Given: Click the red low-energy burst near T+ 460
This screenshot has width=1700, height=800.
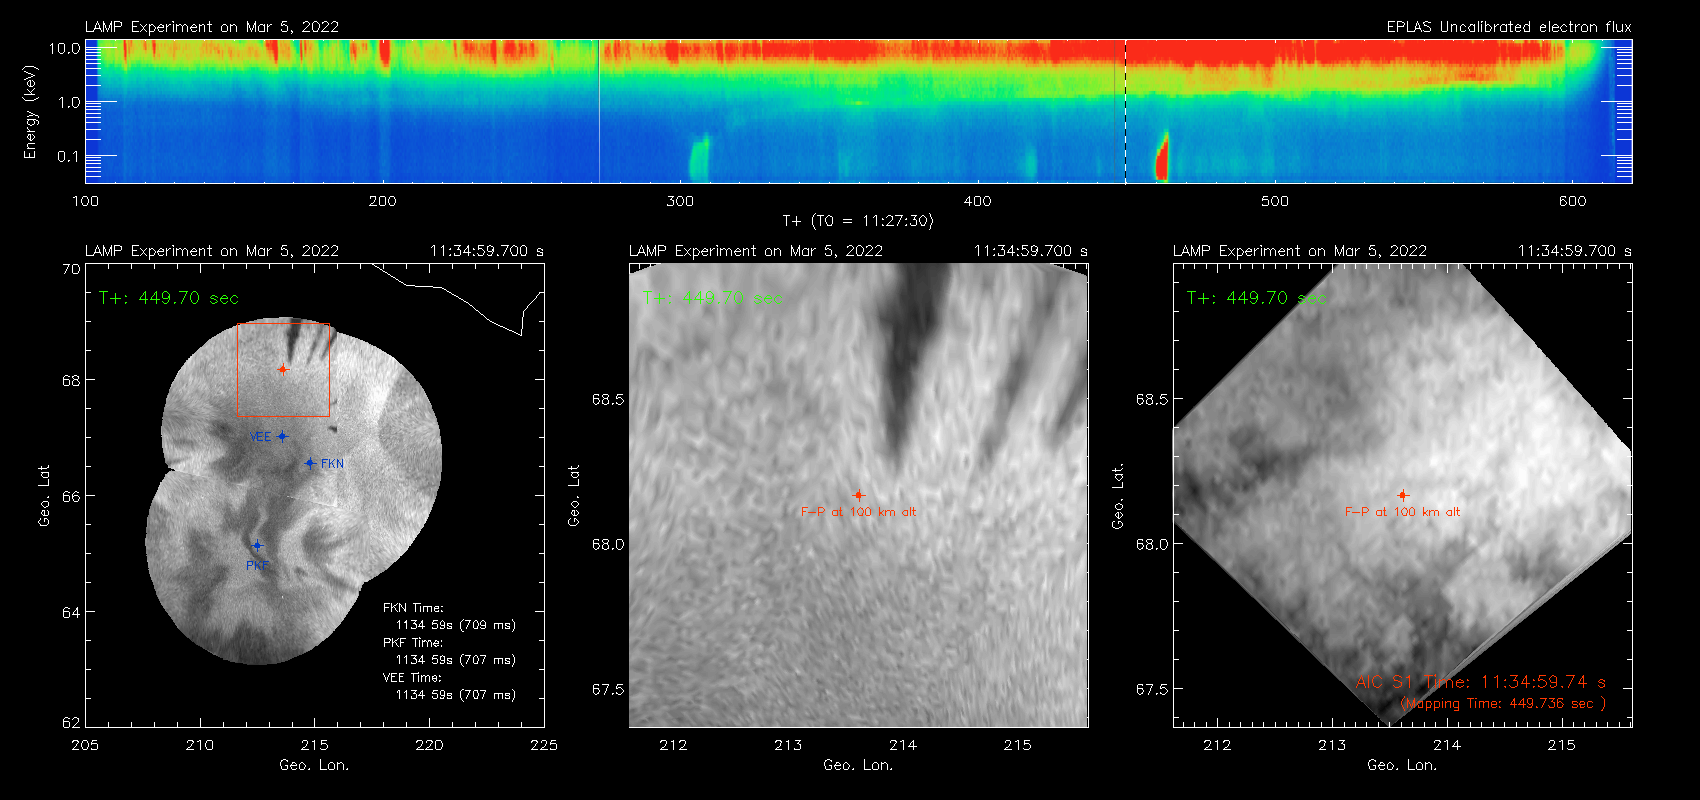Looking at the screenshot, I should [x=1162, y=156].
